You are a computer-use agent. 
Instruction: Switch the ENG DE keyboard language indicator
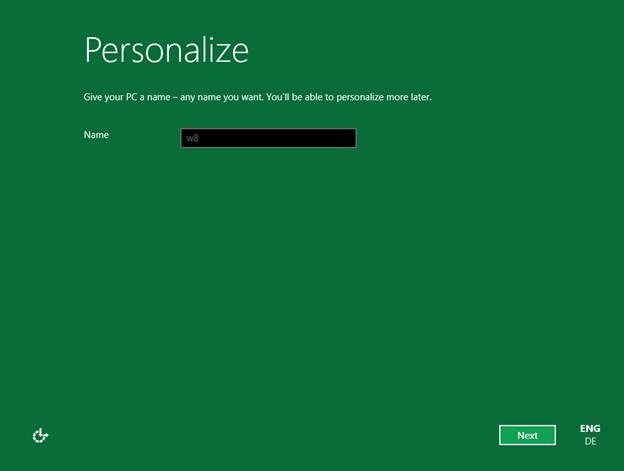[590, 435]
